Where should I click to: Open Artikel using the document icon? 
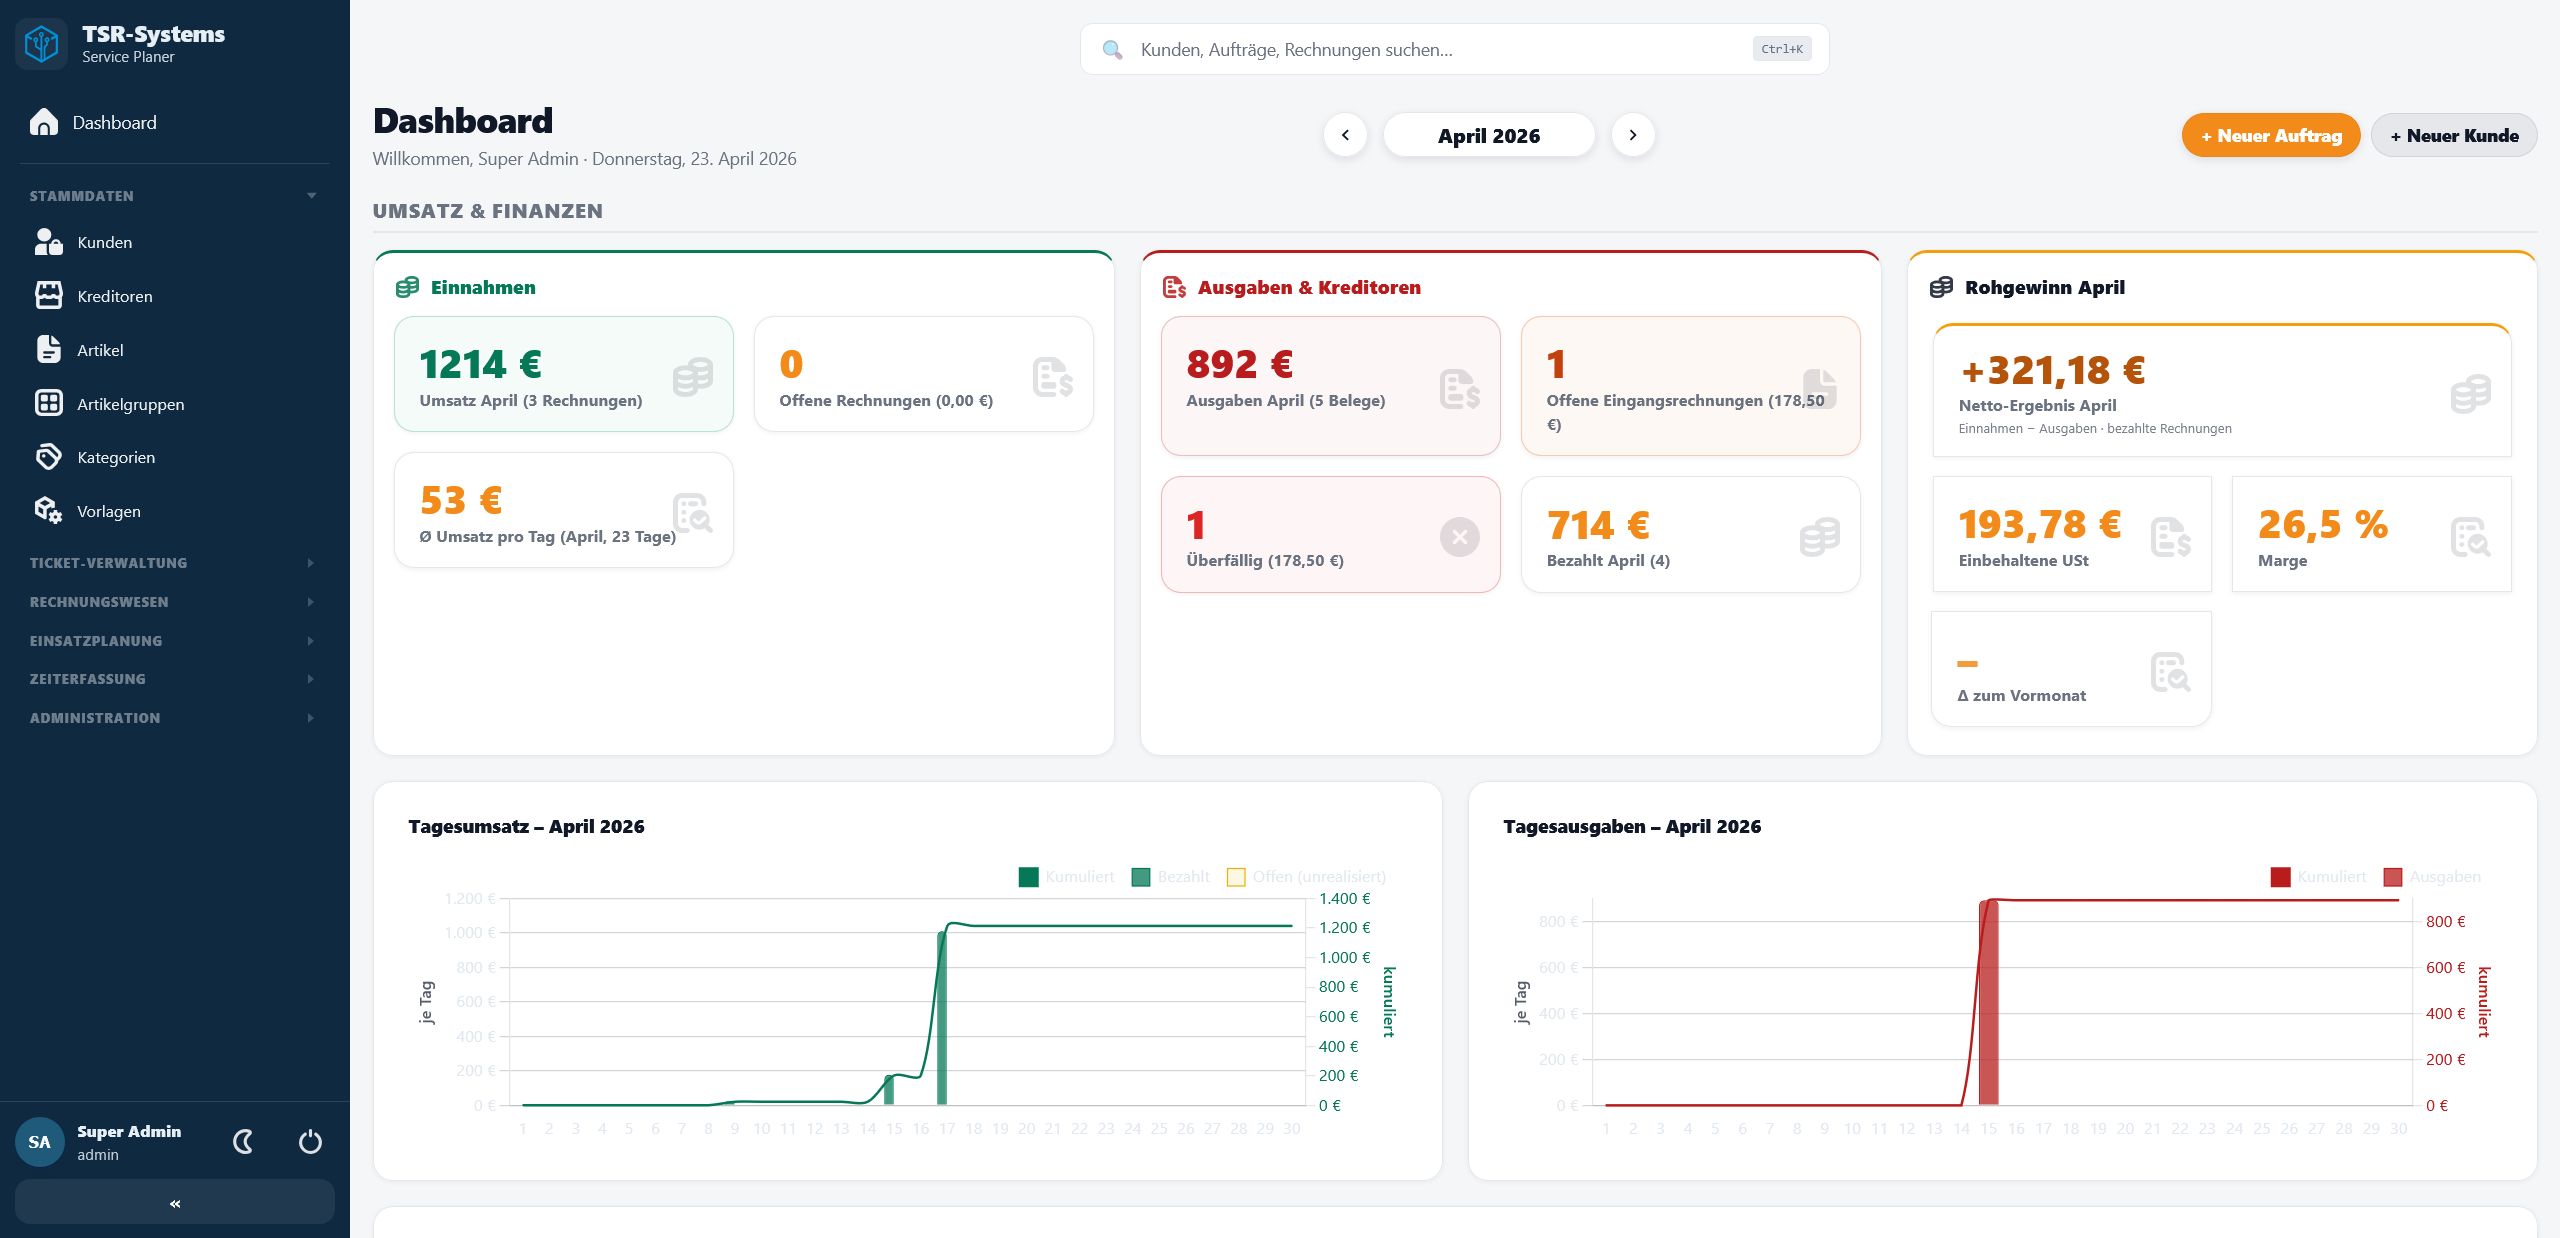49,349
